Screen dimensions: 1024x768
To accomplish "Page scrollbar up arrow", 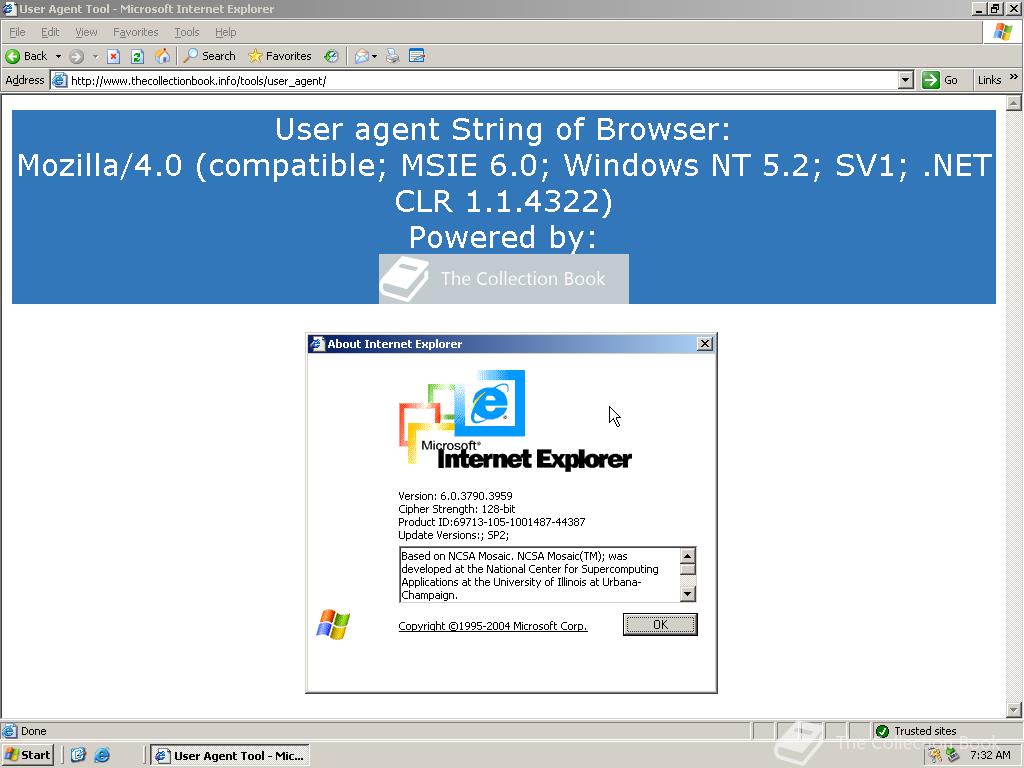I will 1014,103.
